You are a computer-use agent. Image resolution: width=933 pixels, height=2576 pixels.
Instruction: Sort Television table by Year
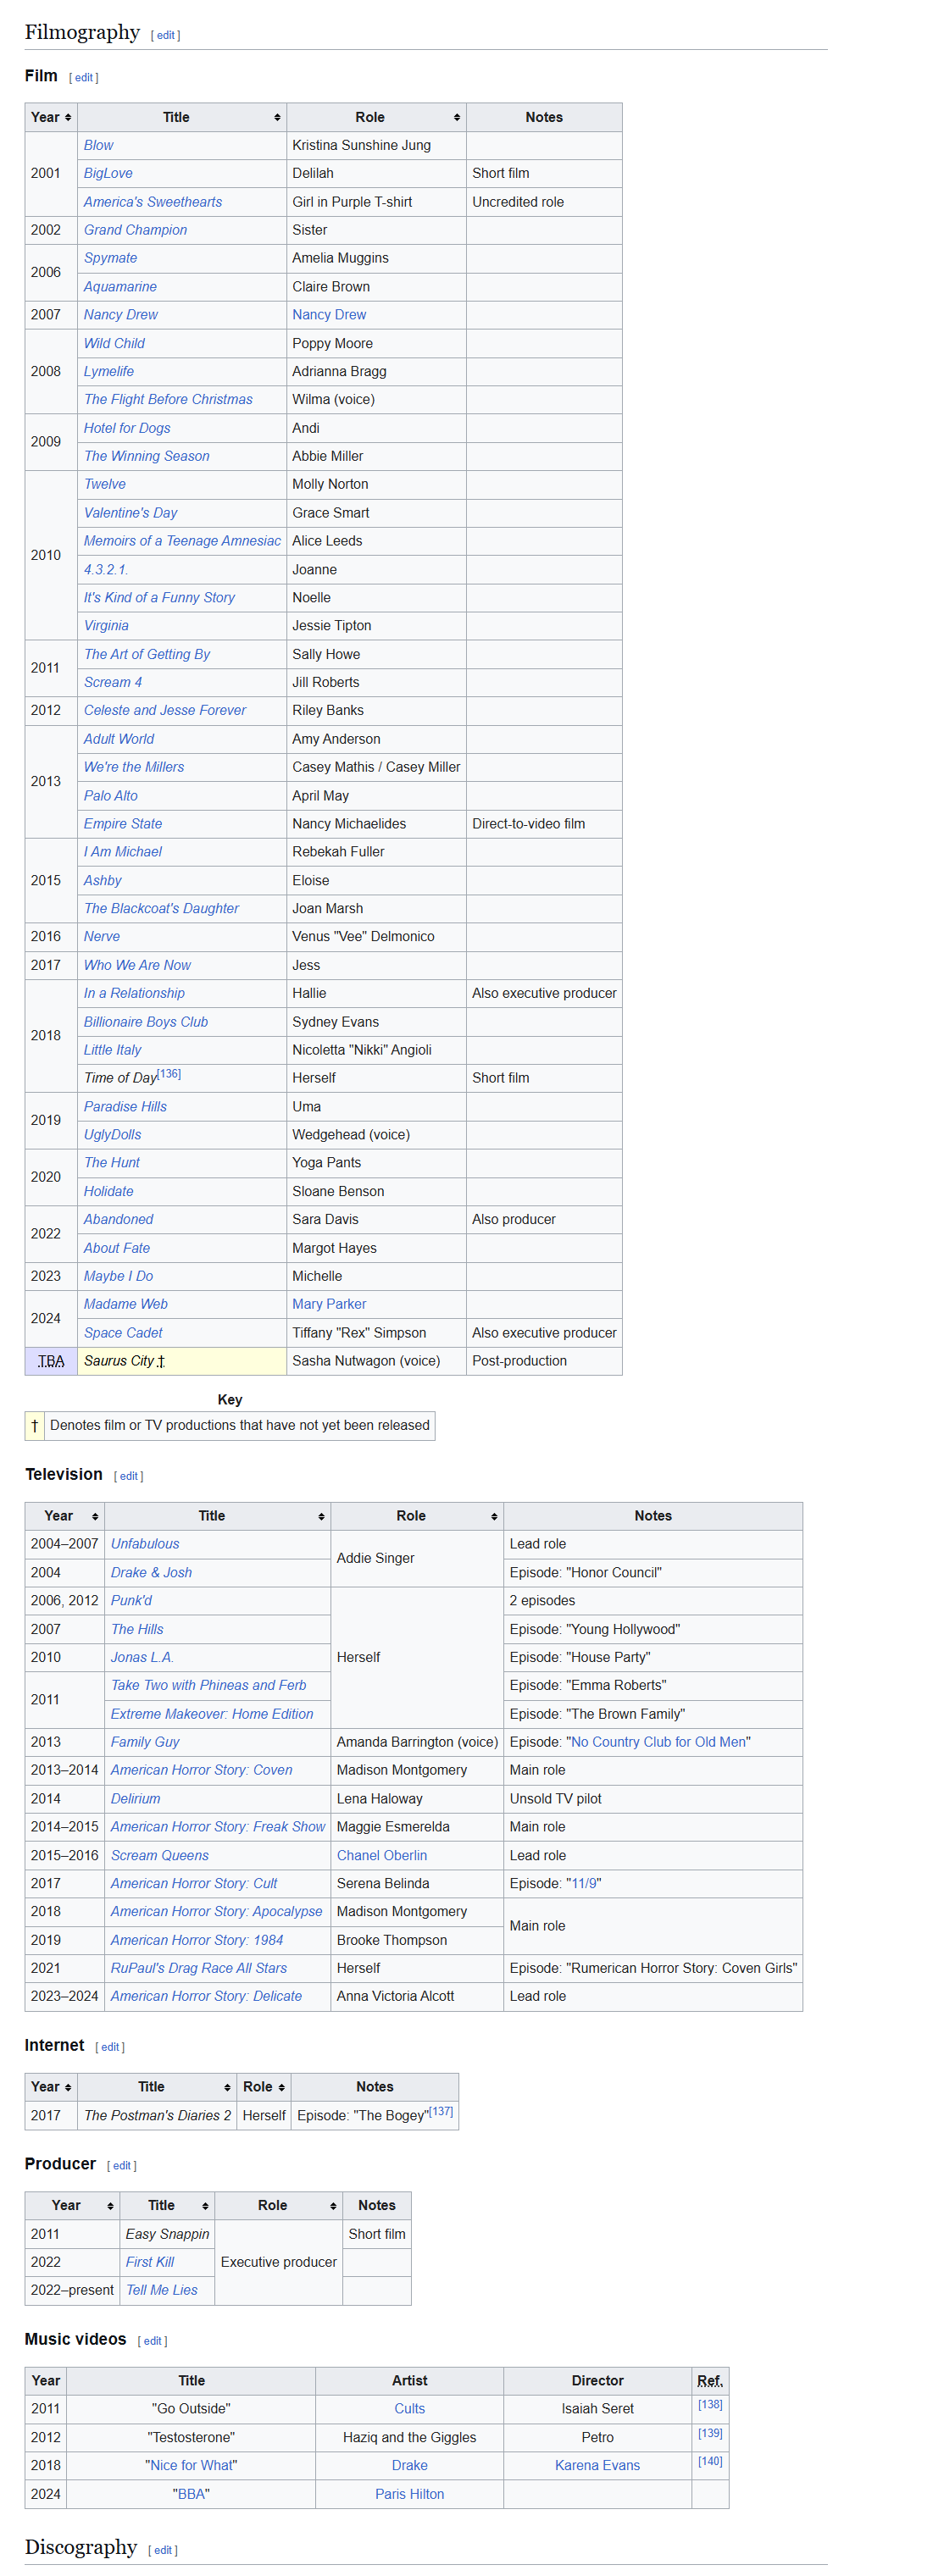(65, 1515)
